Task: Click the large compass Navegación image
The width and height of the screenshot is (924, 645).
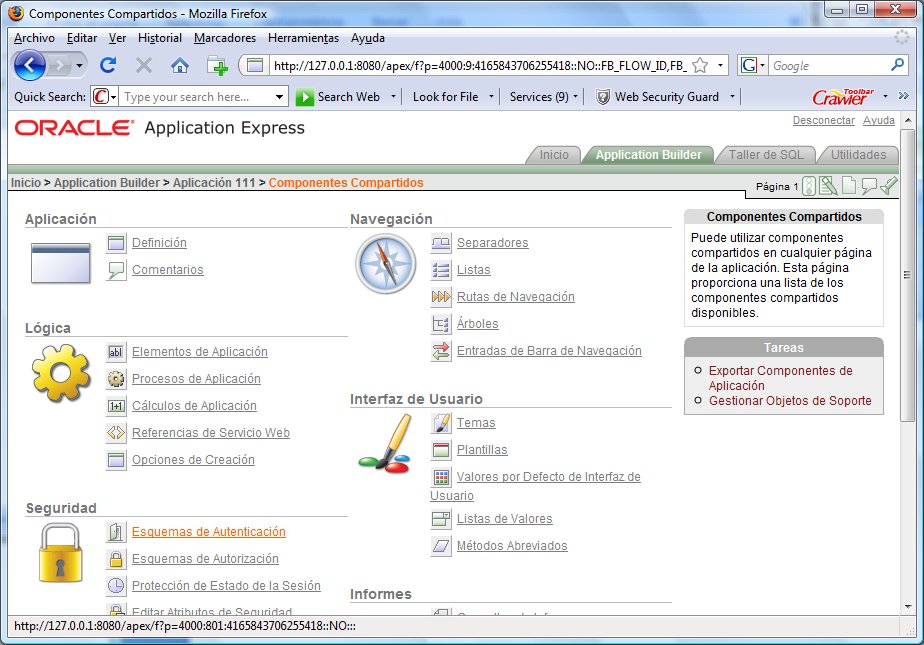Action: click(x=386, y=263)
